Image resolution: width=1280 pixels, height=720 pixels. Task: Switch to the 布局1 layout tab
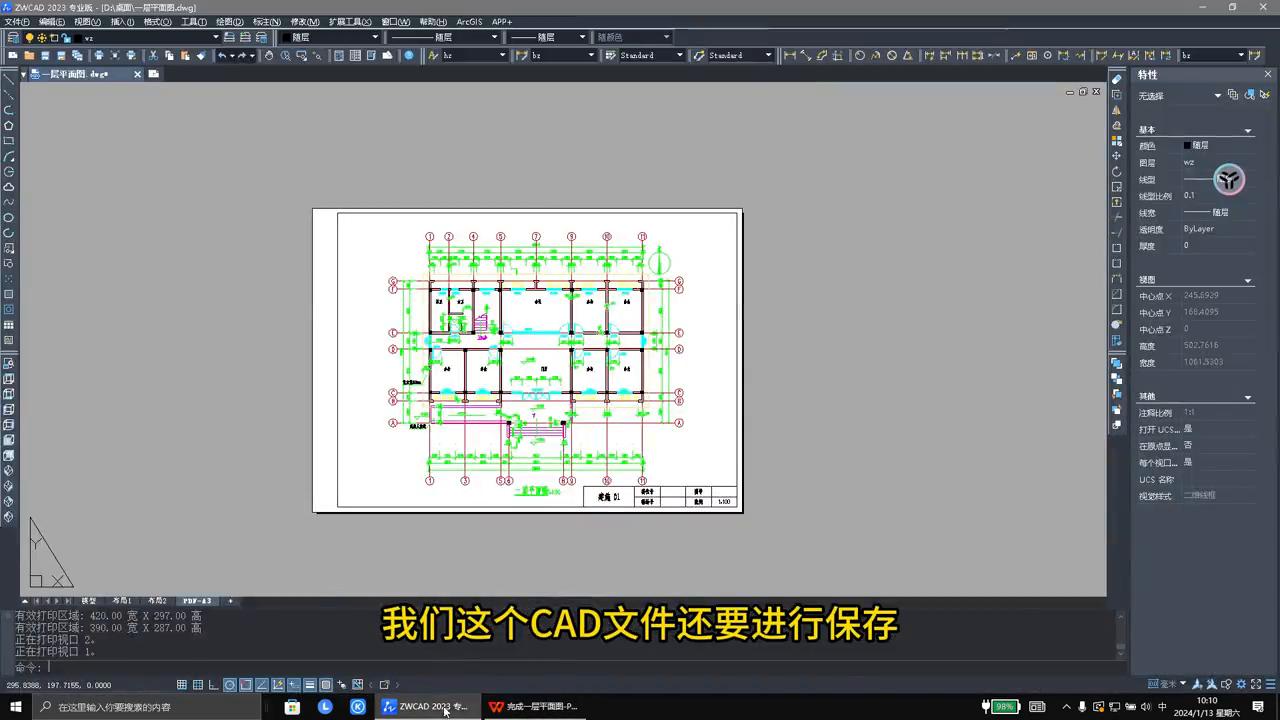[x=124, y=601]
